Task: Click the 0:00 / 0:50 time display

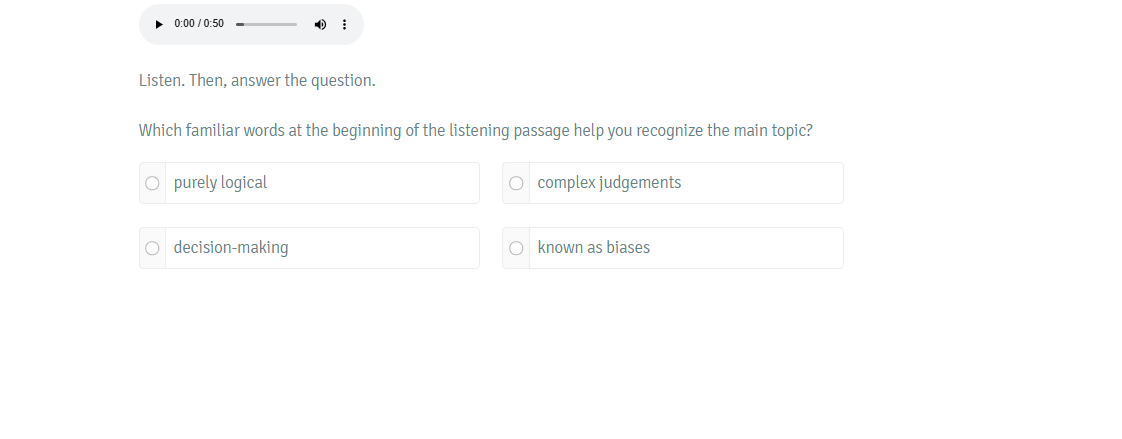Action: pyautogui.click(x=199, y=24)
